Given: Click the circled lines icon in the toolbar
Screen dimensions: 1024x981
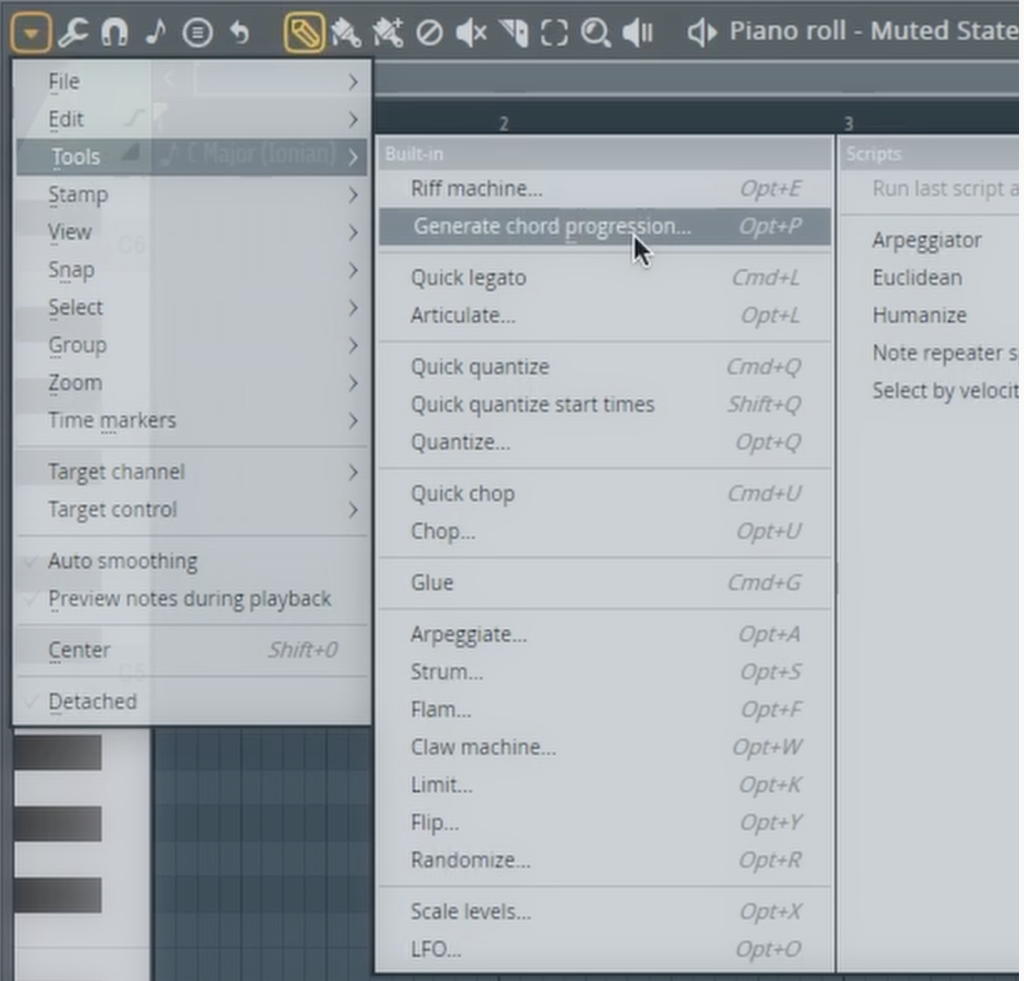Looking at the screenshot, I should 197,33.
